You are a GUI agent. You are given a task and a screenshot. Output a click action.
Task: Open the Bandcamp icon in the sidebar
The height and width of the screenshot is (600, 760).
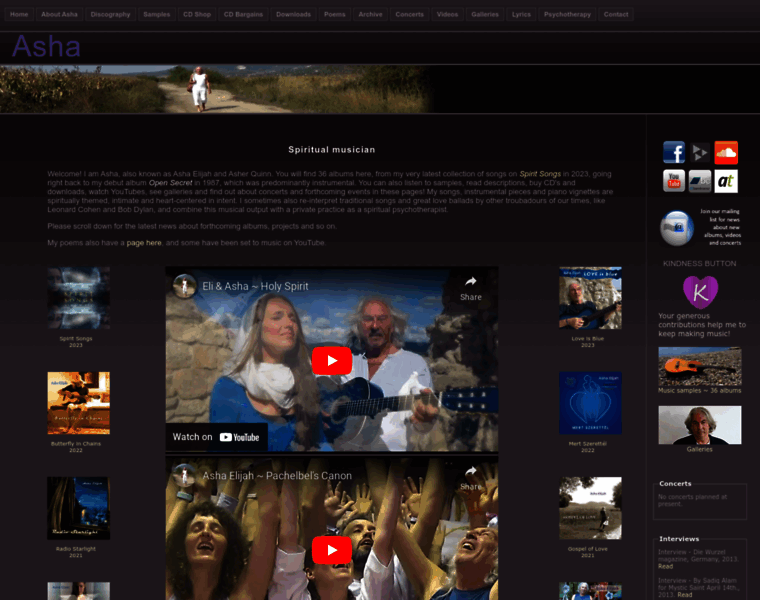[700, 181]
